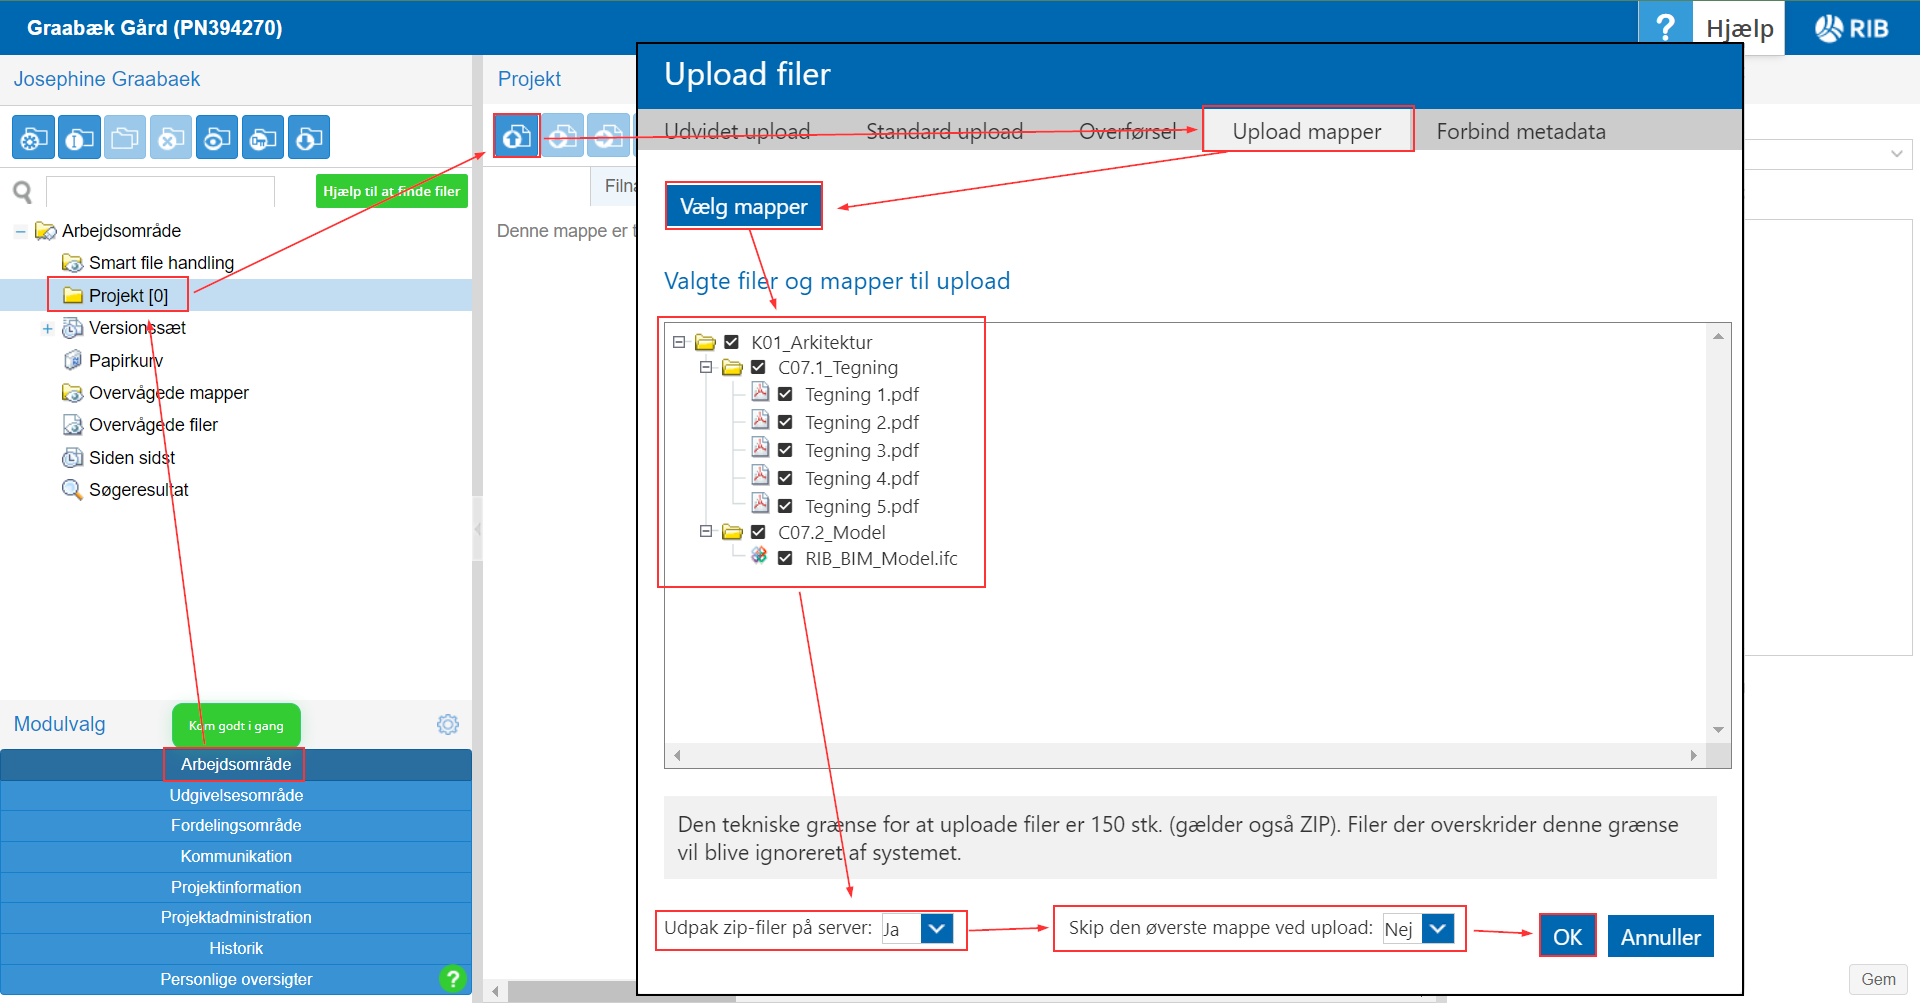
Task: Open folder permissions with the key icon
Action: (263, 138)
